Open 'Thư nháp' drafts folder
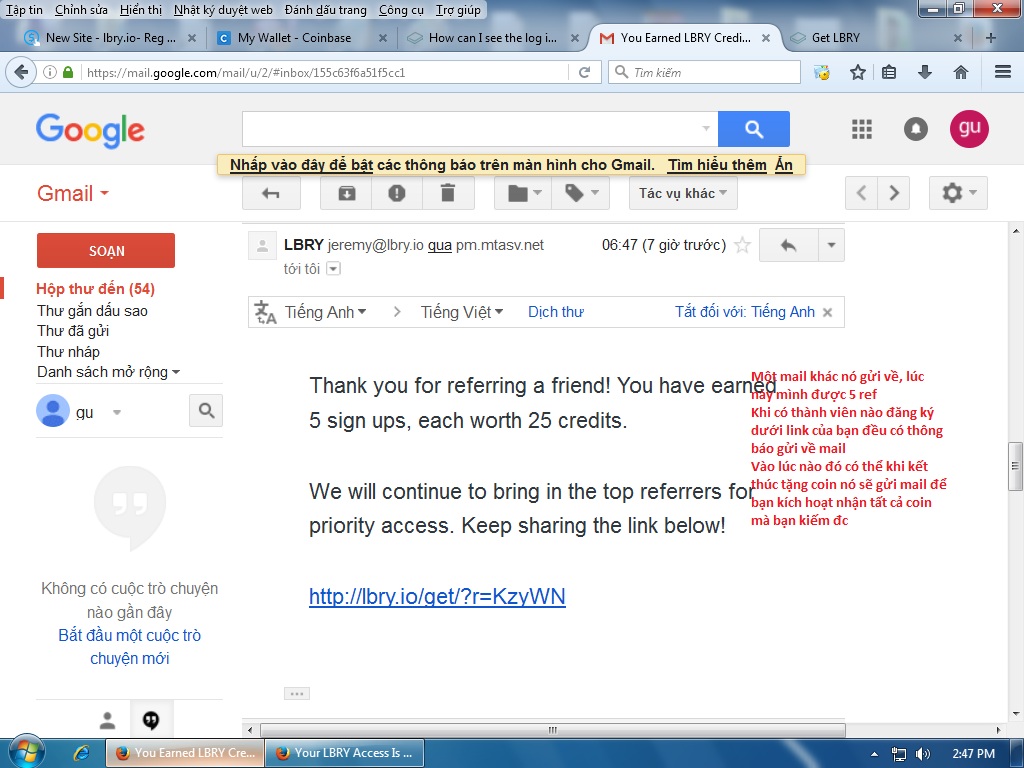Viewport: 1024px width, 768px height. pos(69,352)
